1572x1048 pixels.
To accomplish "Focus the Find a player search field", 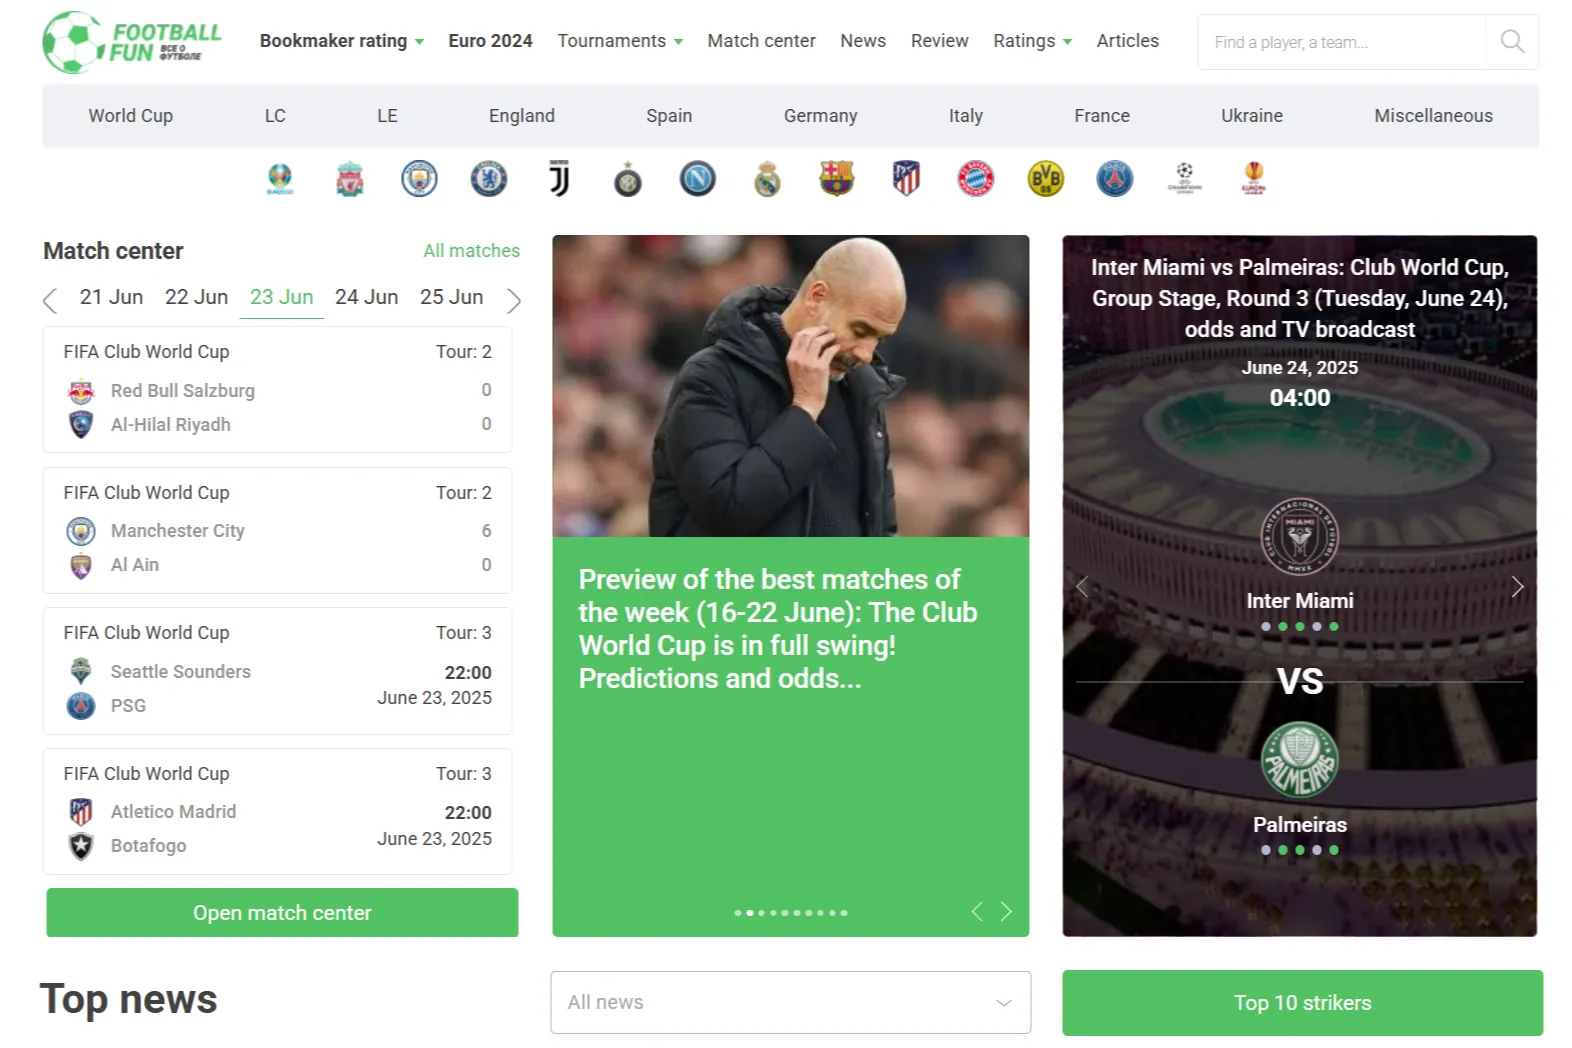I will [x=1342, y=42].
